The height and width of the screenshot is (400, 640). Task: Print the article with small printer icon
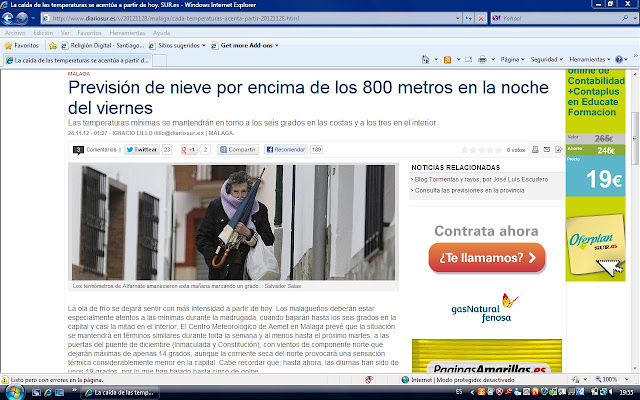tap(535, 149)
